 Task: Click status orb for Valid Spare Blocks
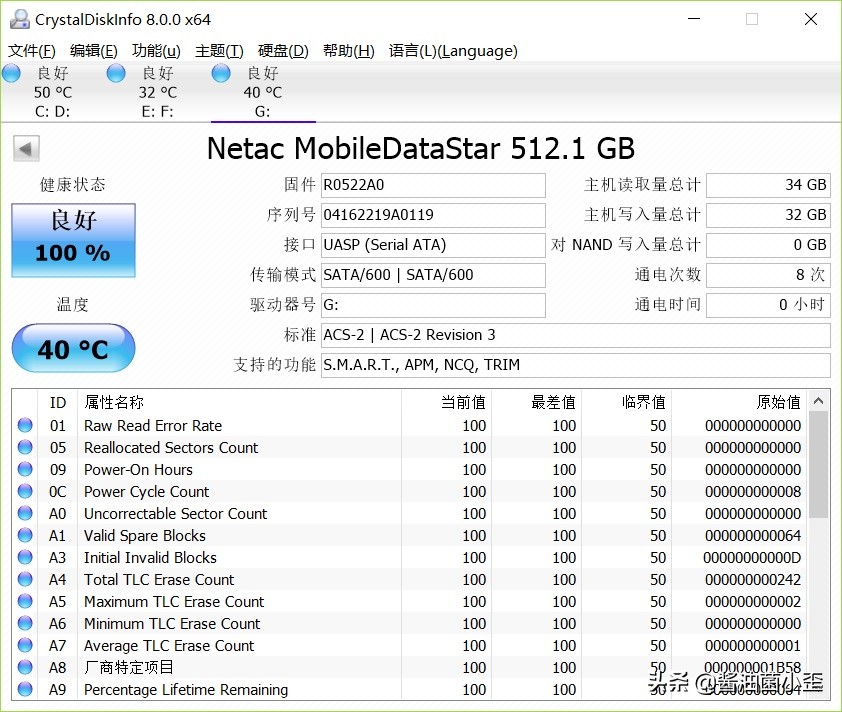25,535
